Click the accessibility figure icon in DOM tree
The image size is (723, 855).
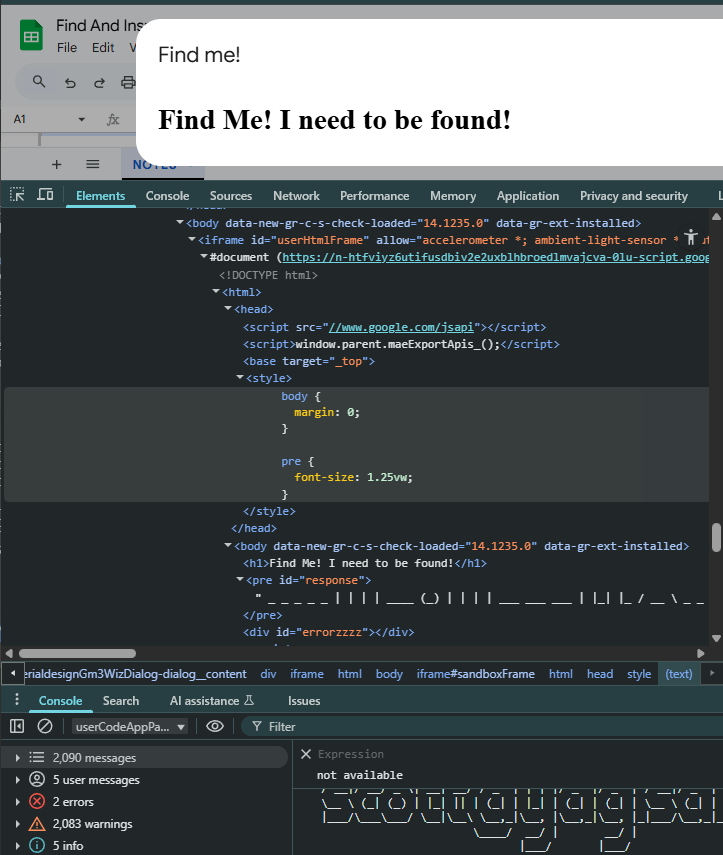coord(691,237)
